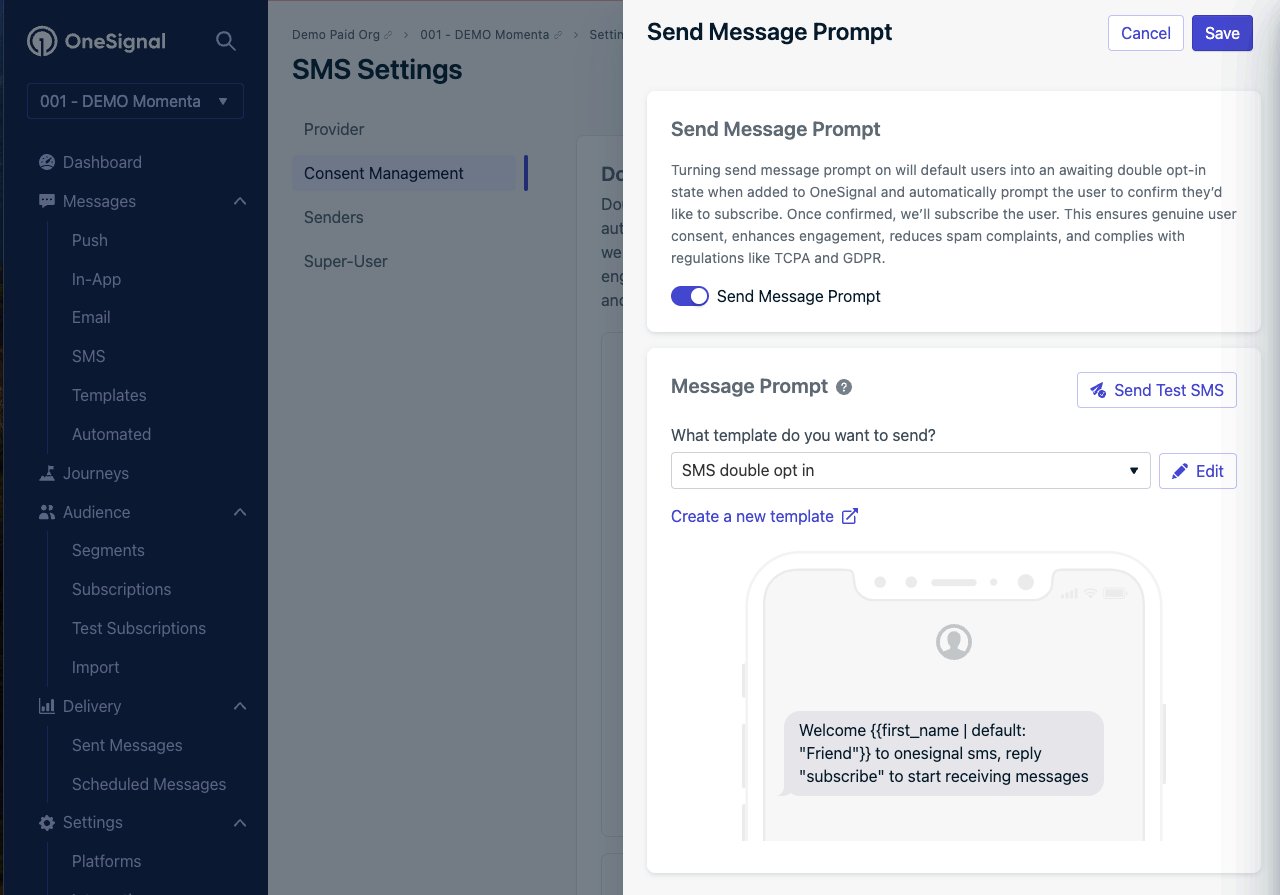This screenshot has height=895, width=1280.
Task: Click the Journeys label in sidebar
Action: (x=96, y=473)
